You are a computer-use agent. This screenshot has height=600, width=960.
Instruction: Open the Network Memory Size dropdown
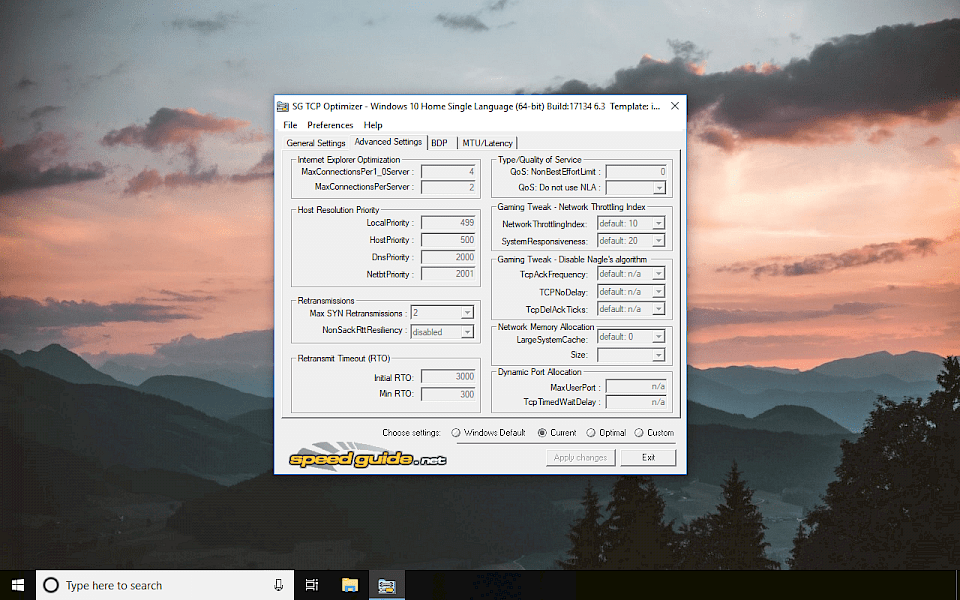pos(658,355)
